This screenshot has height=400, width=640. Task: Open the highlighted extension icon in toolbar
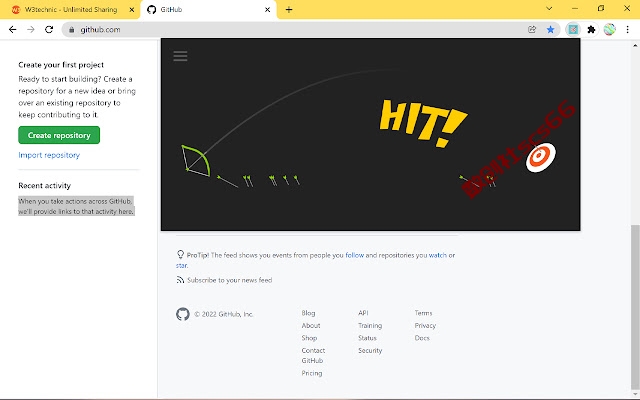573,29
